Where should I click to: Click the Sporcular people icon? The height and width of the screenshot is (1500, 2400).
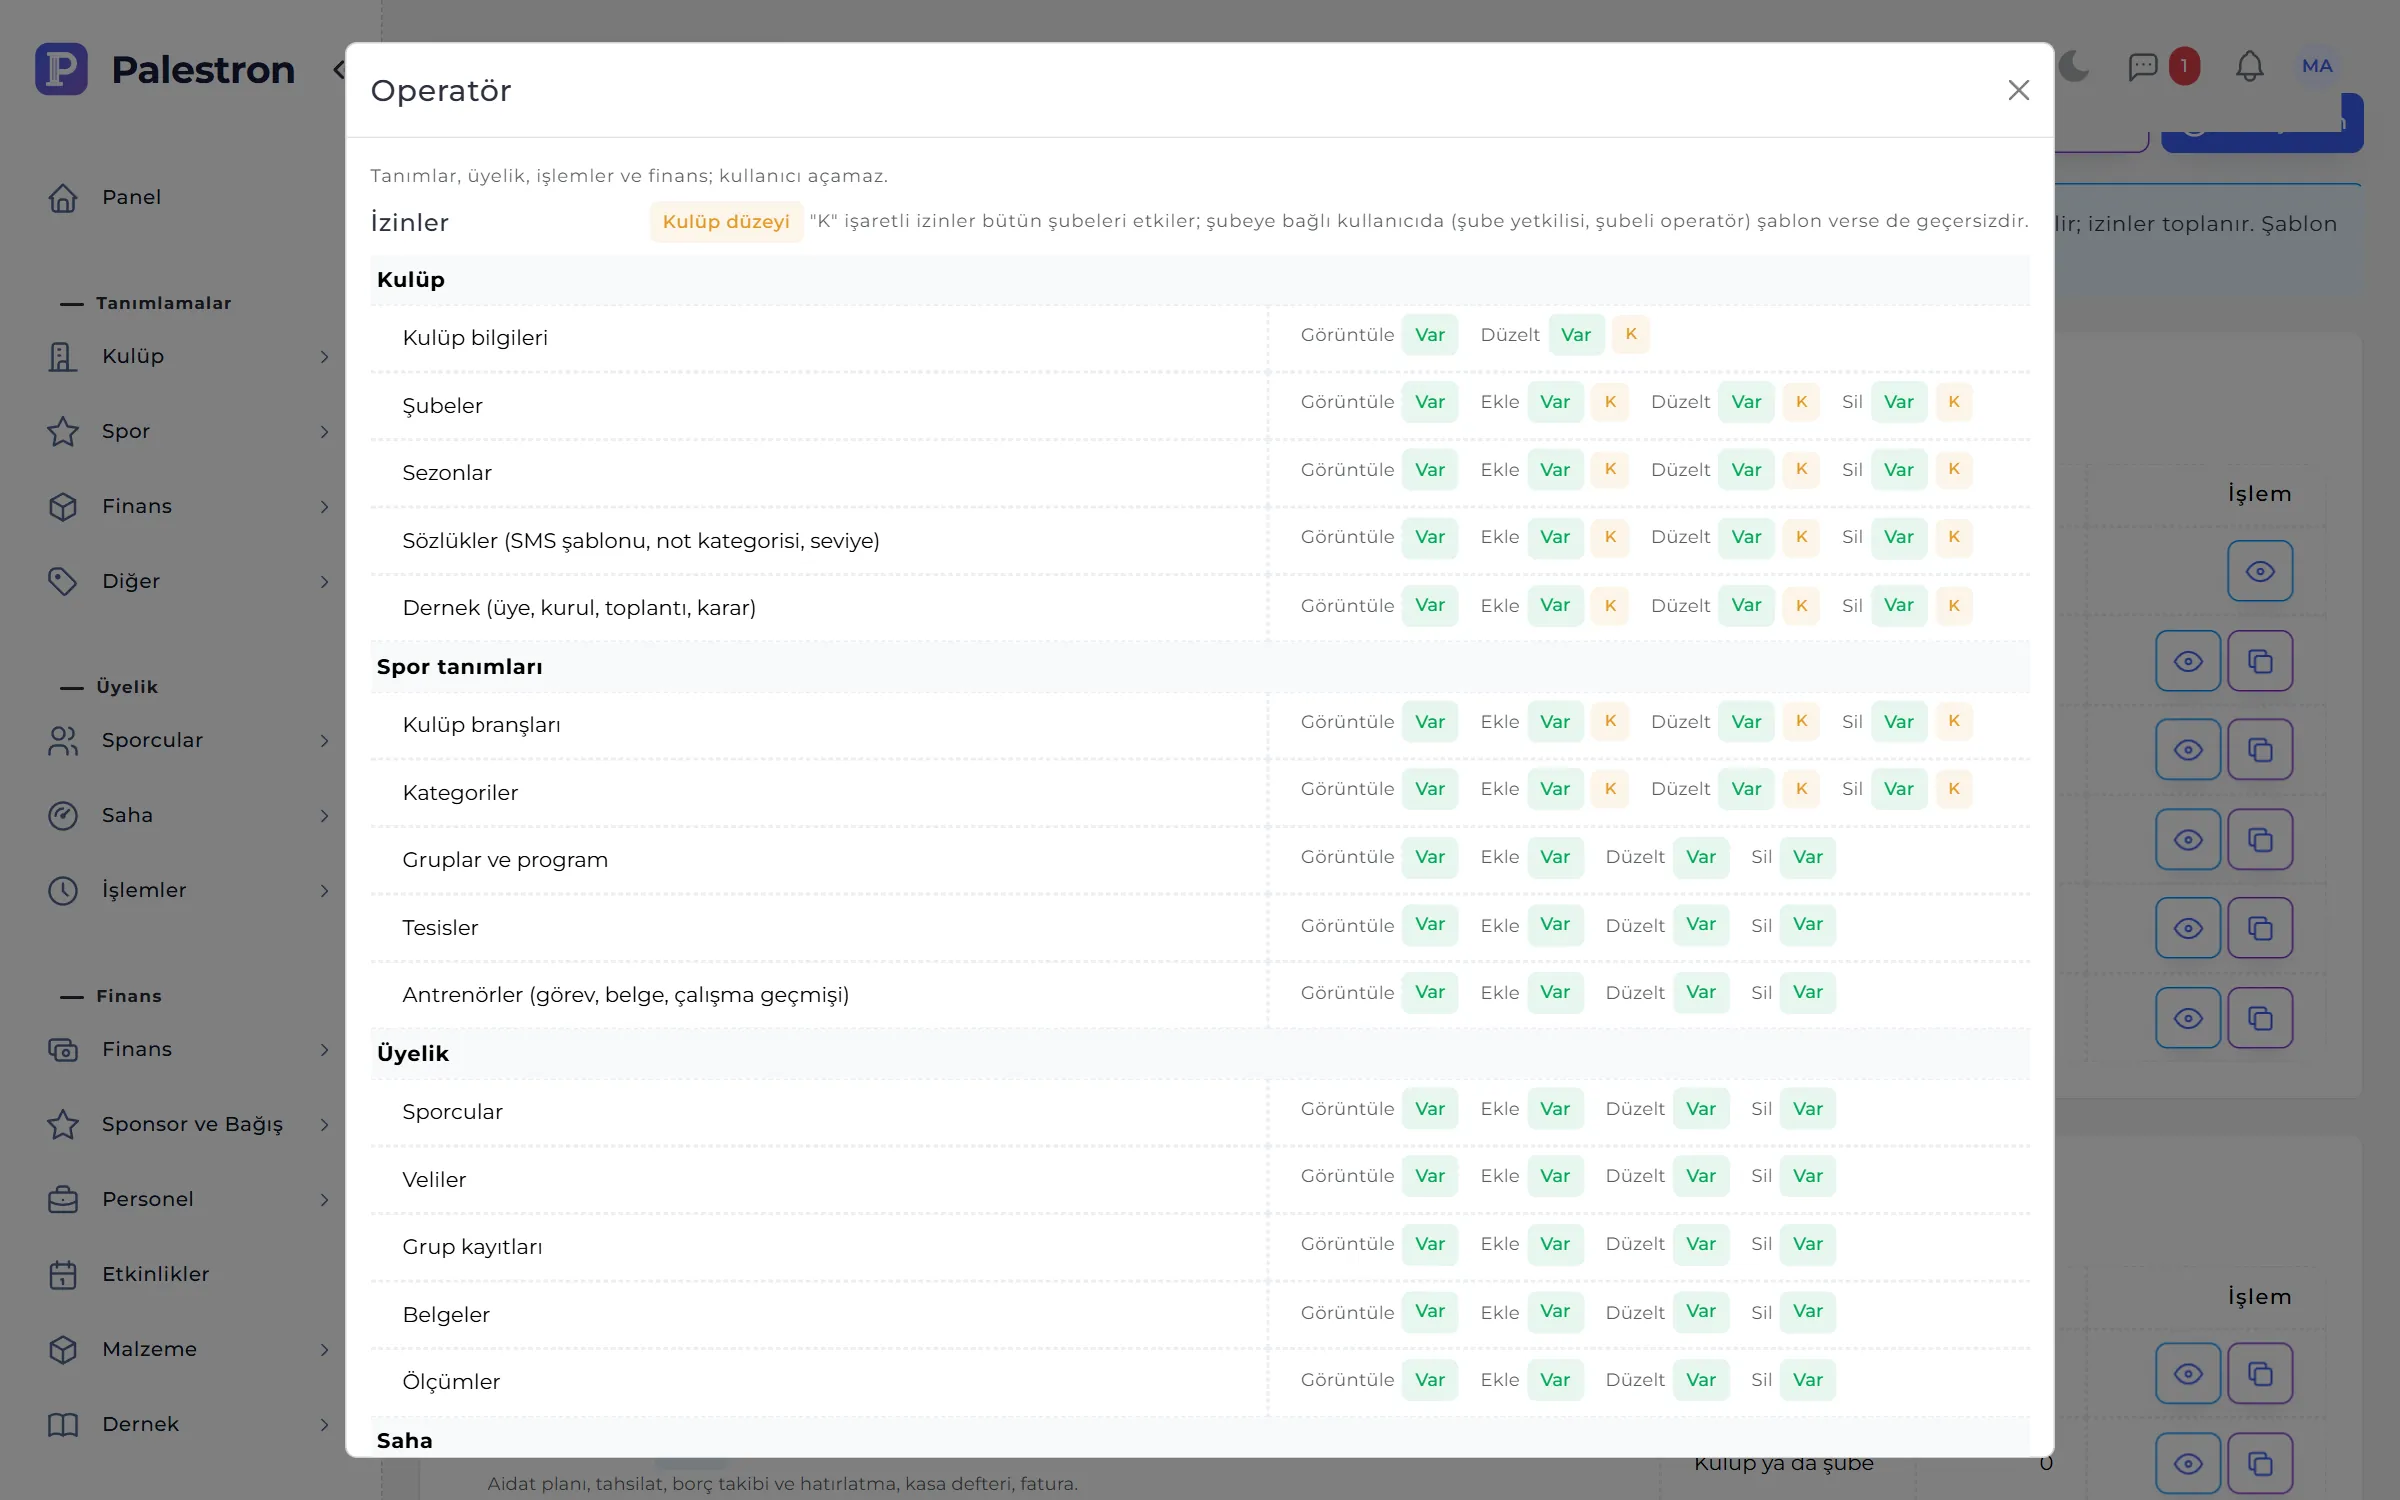tap(63, 741)
